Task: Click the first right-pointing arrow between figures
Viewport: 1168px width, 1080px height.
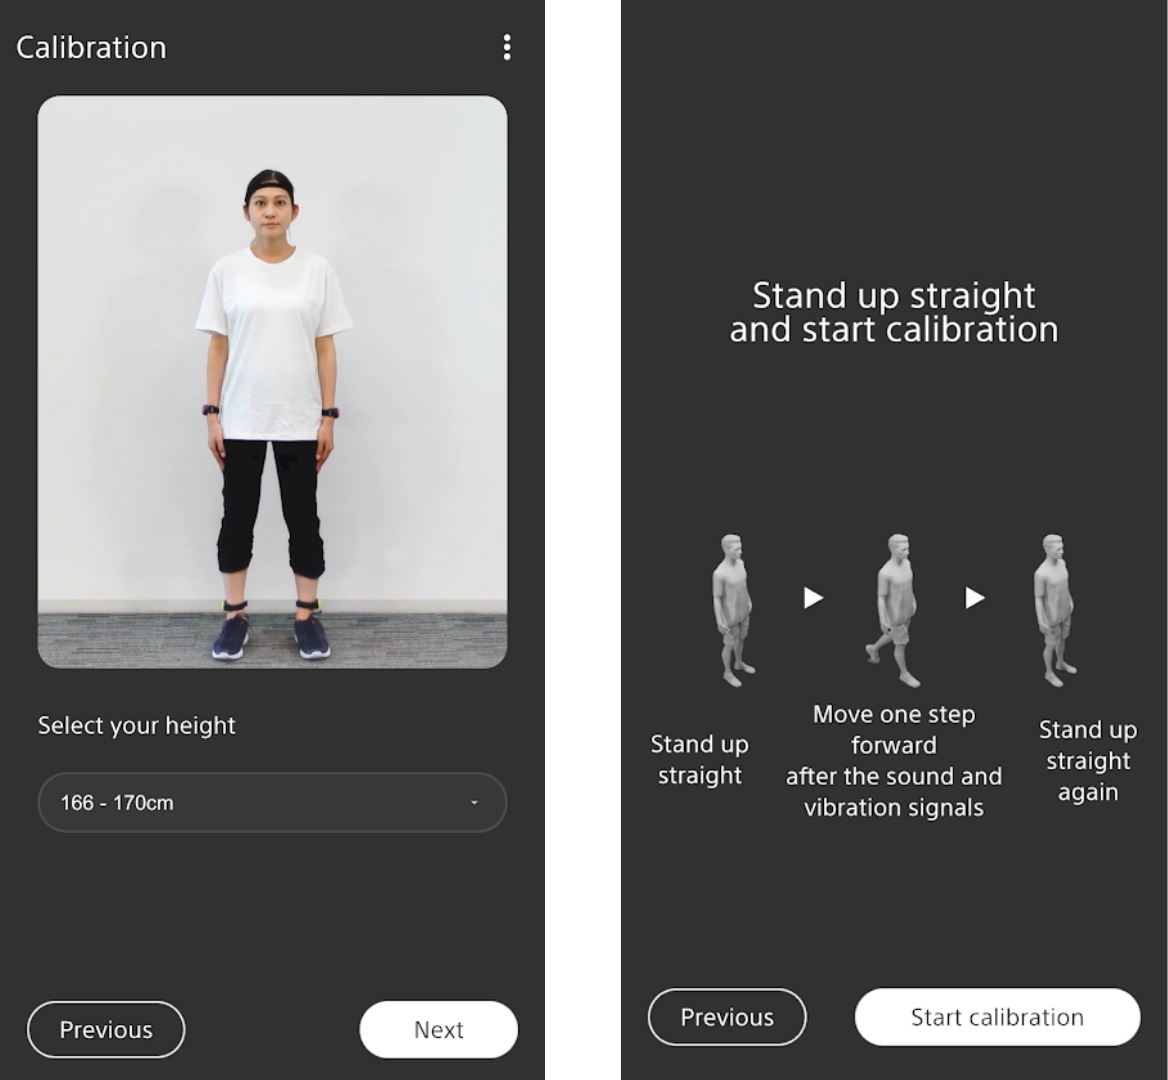Action: (x=813, y=597)
